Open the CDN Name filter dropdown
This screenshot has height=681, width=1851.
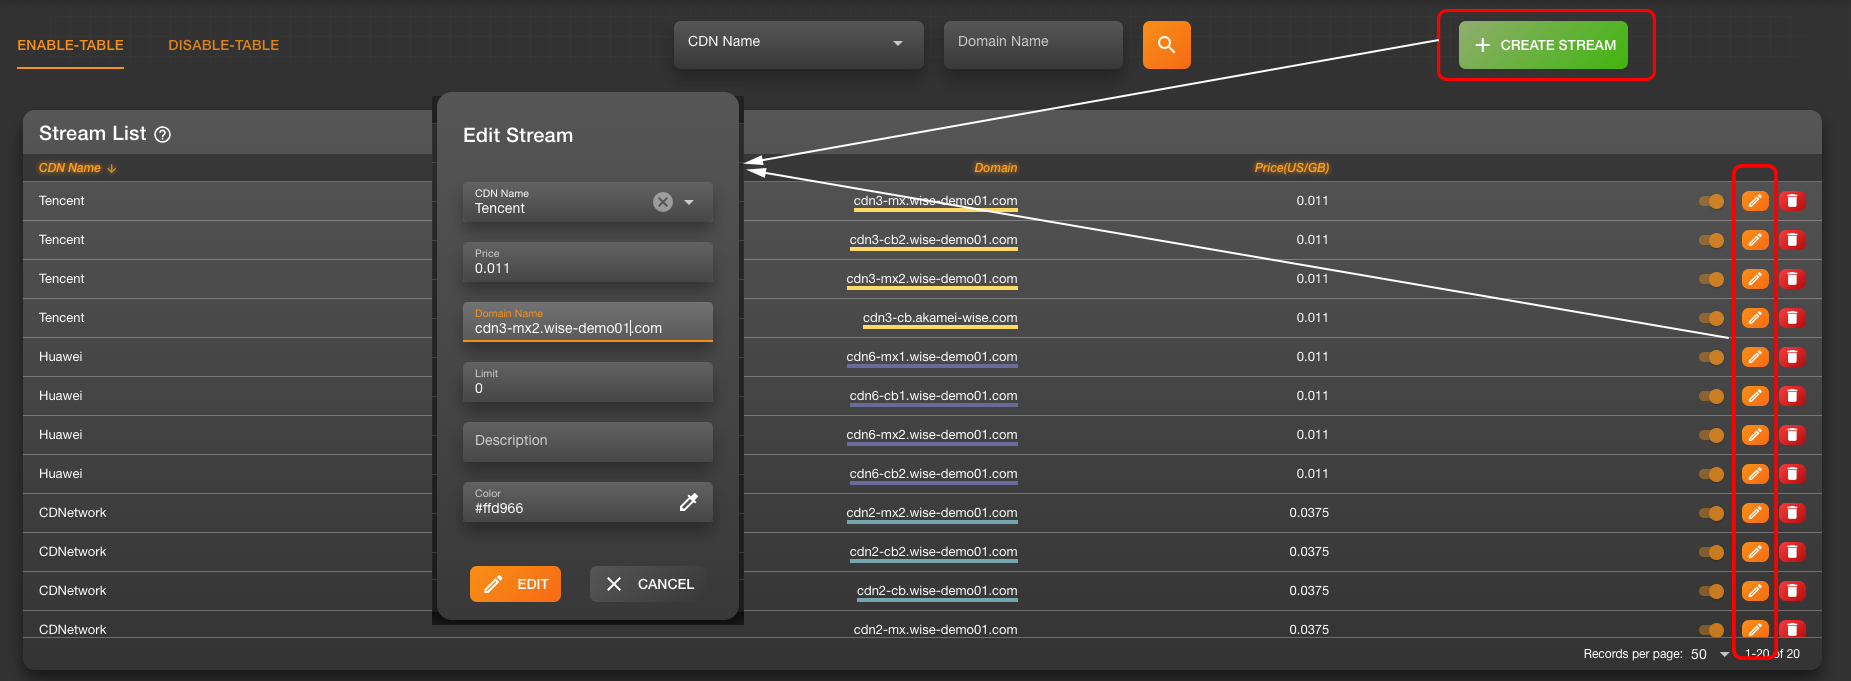(x=798, y=44)
